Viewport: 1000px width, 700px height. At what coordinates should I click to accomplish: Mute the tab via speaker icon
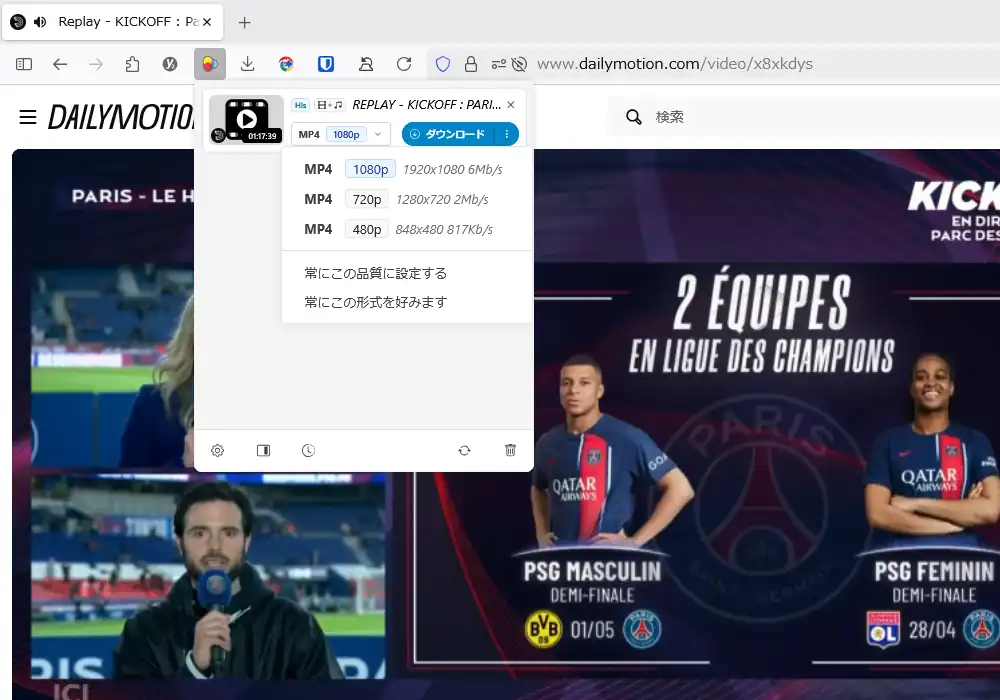[40, 22]
